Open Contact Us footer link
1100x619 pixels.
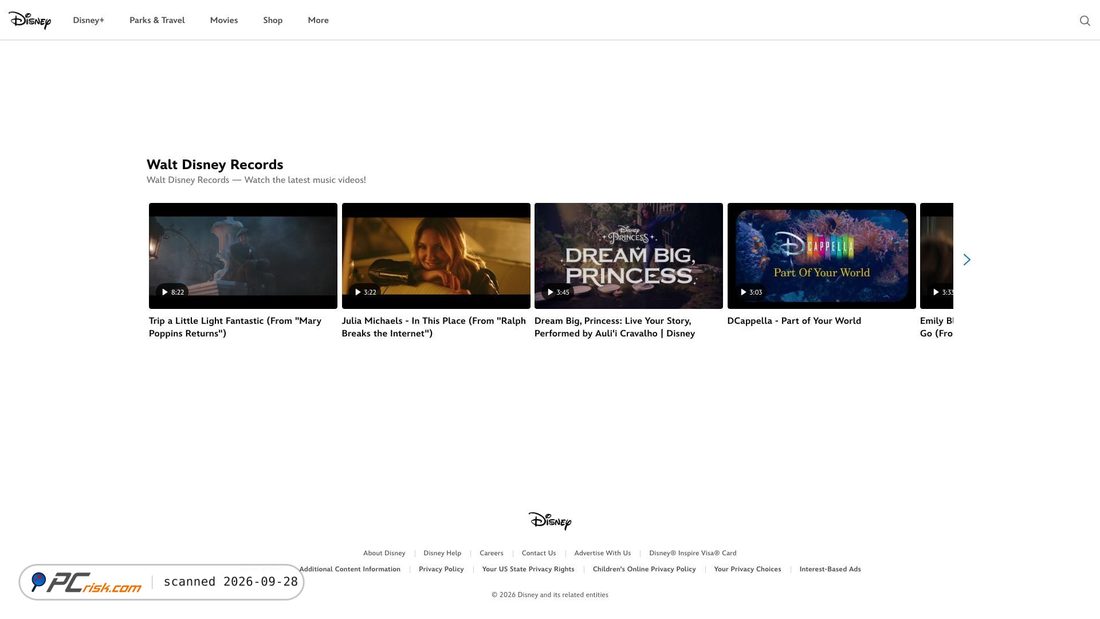coord(539,553)
